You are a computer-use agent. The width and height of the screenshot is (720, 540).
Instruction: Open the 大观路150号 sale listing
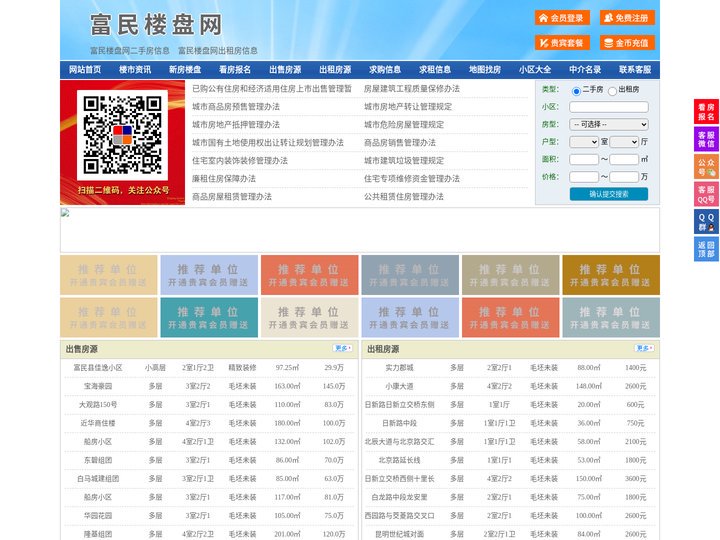pyautogui.click(x=98, y=405)
